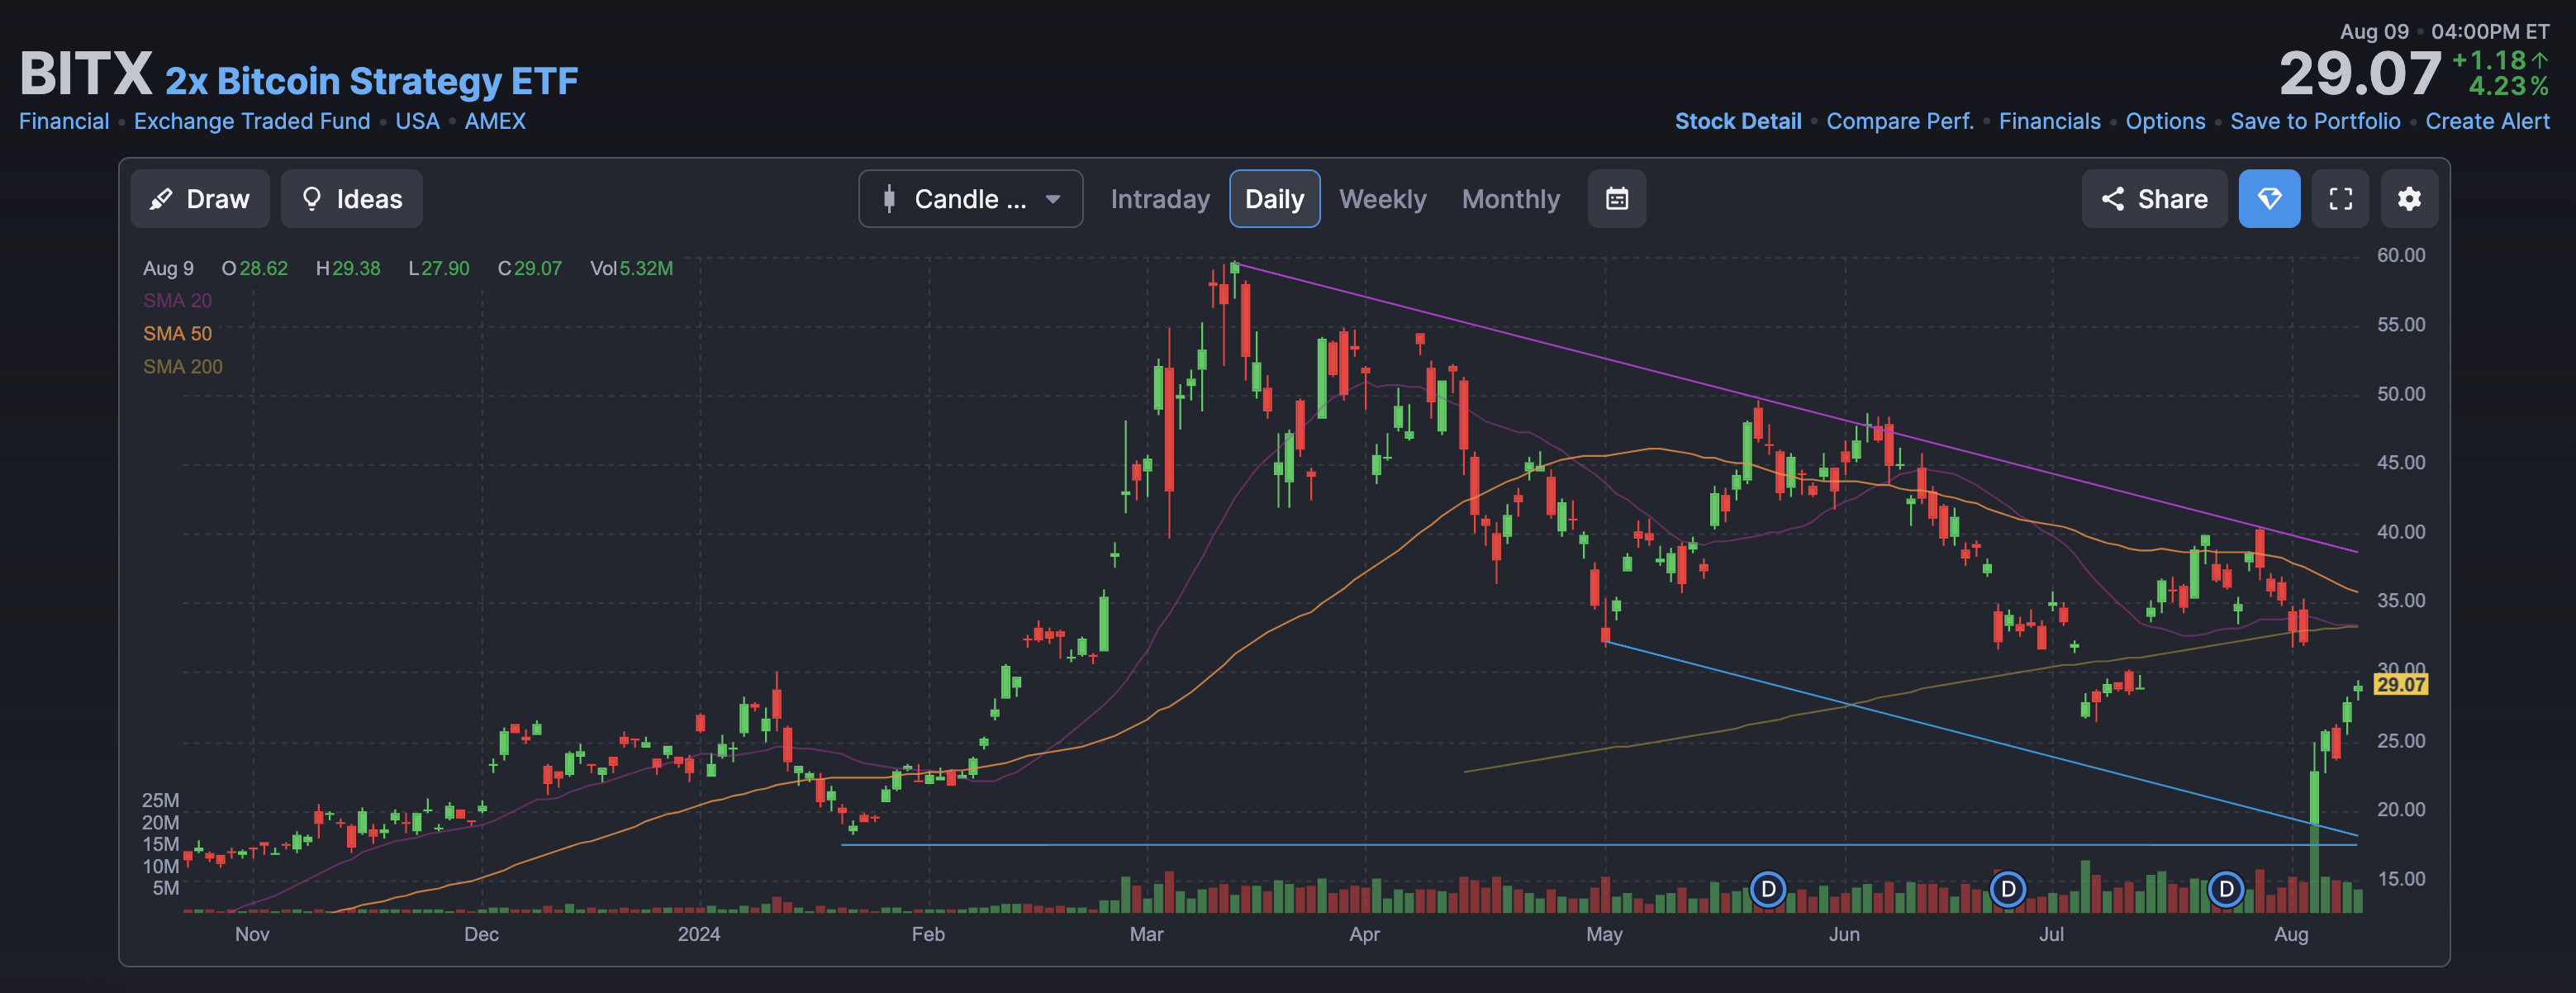Click the AMEX exchange link

pyautogui.click(x=495, y=121)
